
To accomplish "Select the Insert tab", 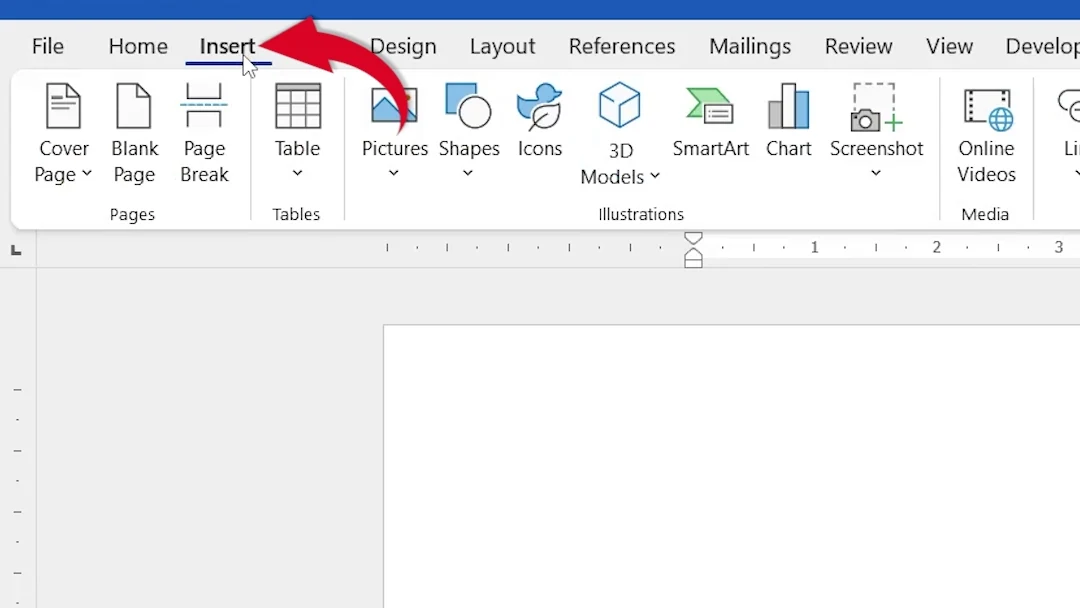I will 227,46.
